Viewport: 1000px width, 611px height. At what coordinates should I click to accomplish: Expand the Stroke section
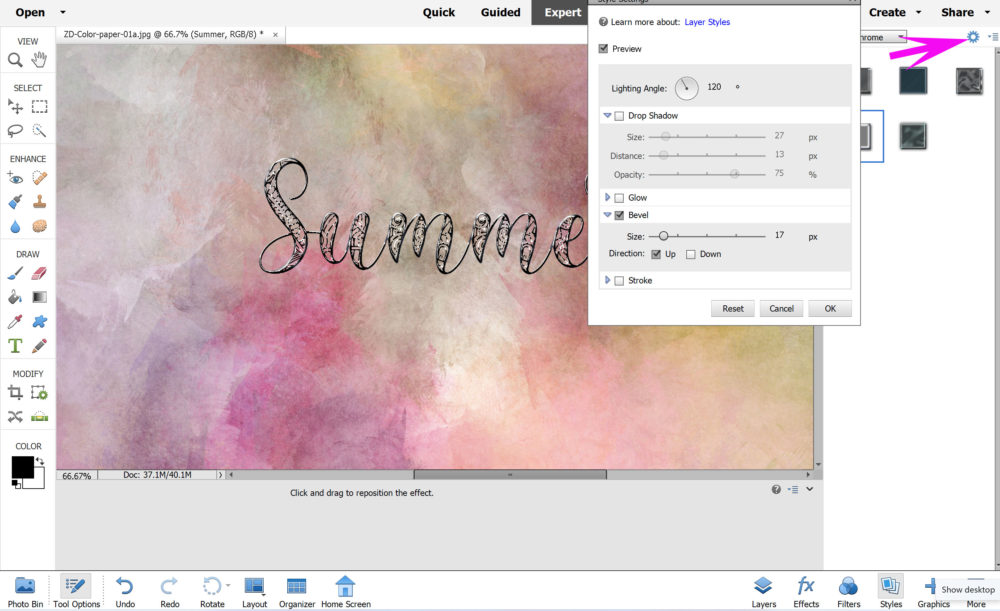pos(607,280)
